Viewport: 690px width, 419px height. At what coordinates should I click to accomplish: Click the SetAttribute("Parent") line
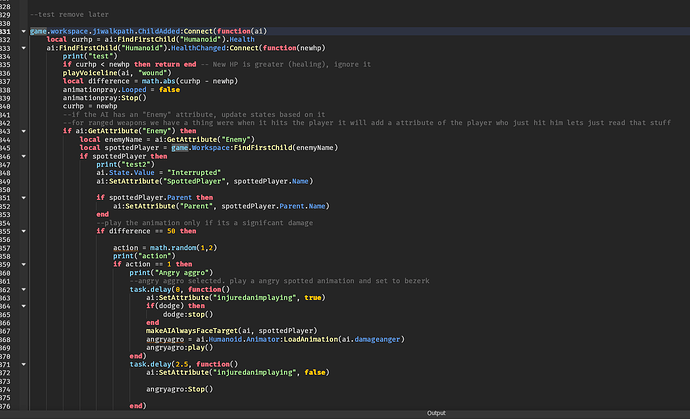click(221, 206)
